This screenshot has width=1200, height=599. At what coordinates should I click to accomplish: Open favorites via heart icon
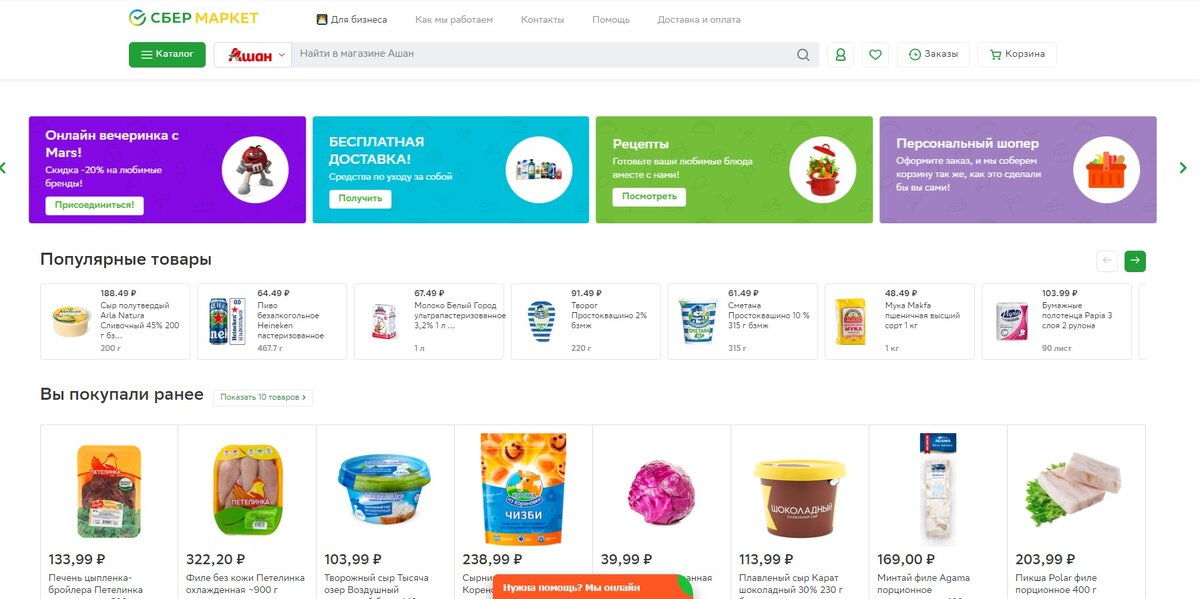tap(876, 55)
